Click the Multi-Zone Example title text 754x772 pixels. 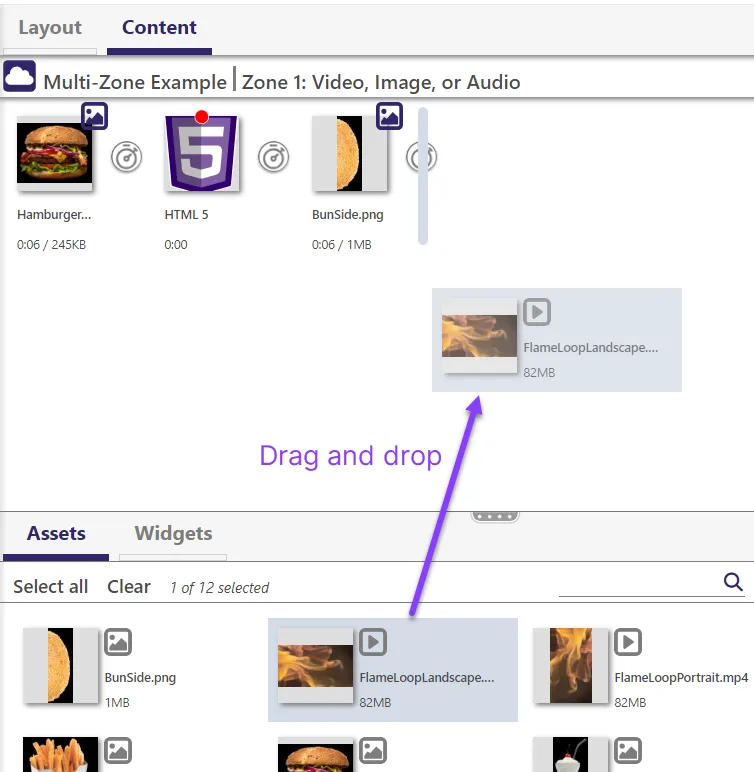click(135, 82)
